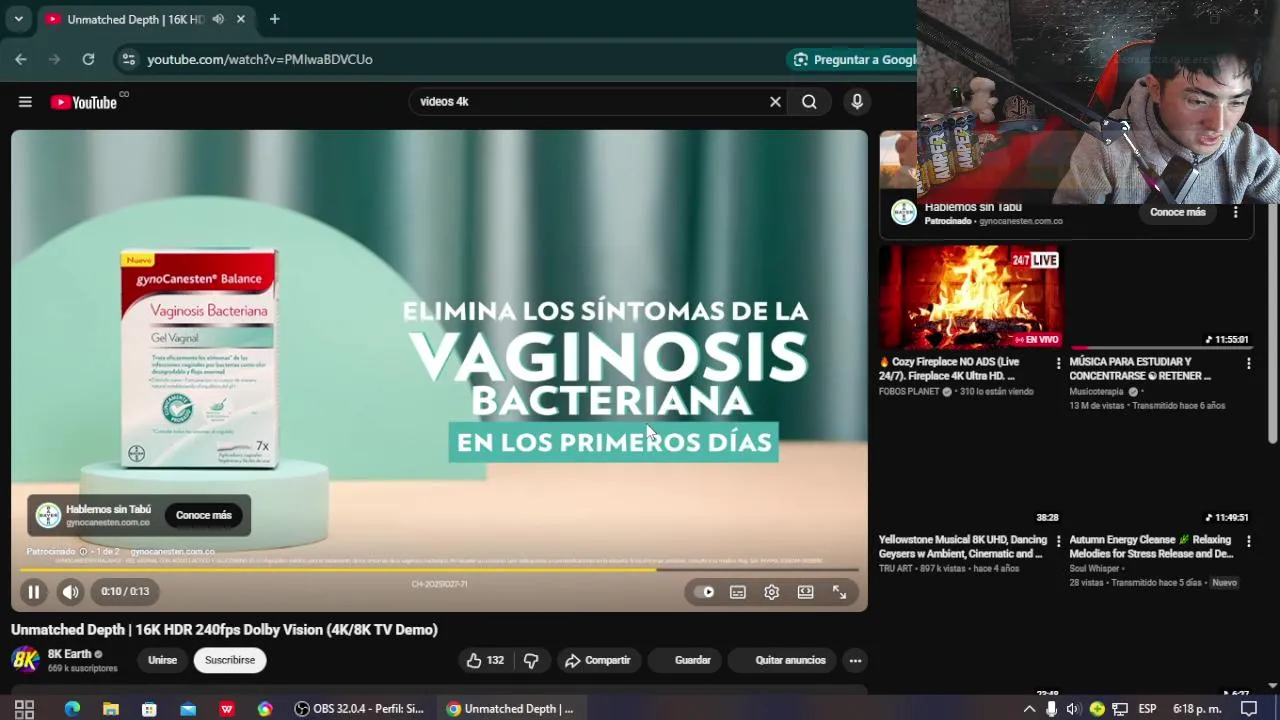Click Preguntar a Google Lens button
Screen dimensions: 1280x720
coord(852,59)
